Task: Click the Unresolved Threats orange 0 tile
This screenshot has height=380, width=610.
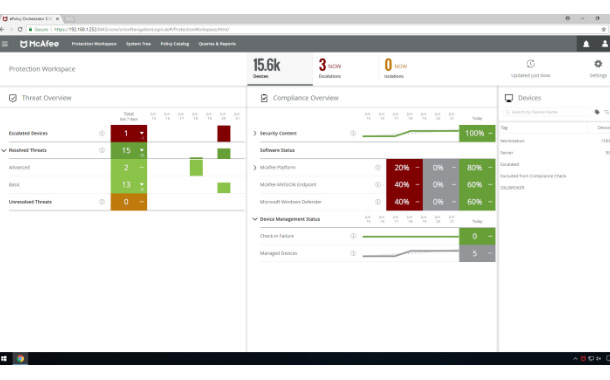Action: pos(129,202)
